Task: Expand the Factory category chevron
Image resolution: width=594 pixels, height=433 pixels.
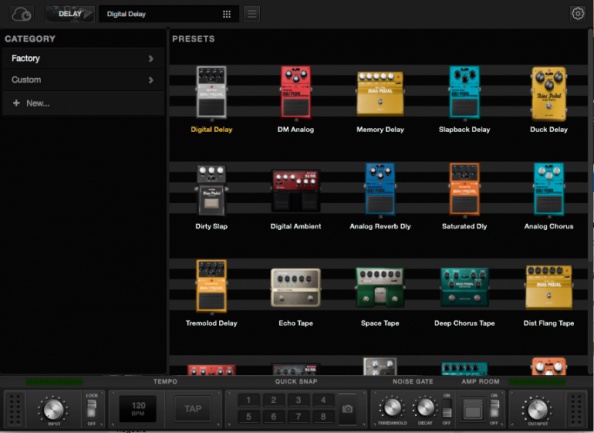Action: pyautogui.click(x=151, y=59)
